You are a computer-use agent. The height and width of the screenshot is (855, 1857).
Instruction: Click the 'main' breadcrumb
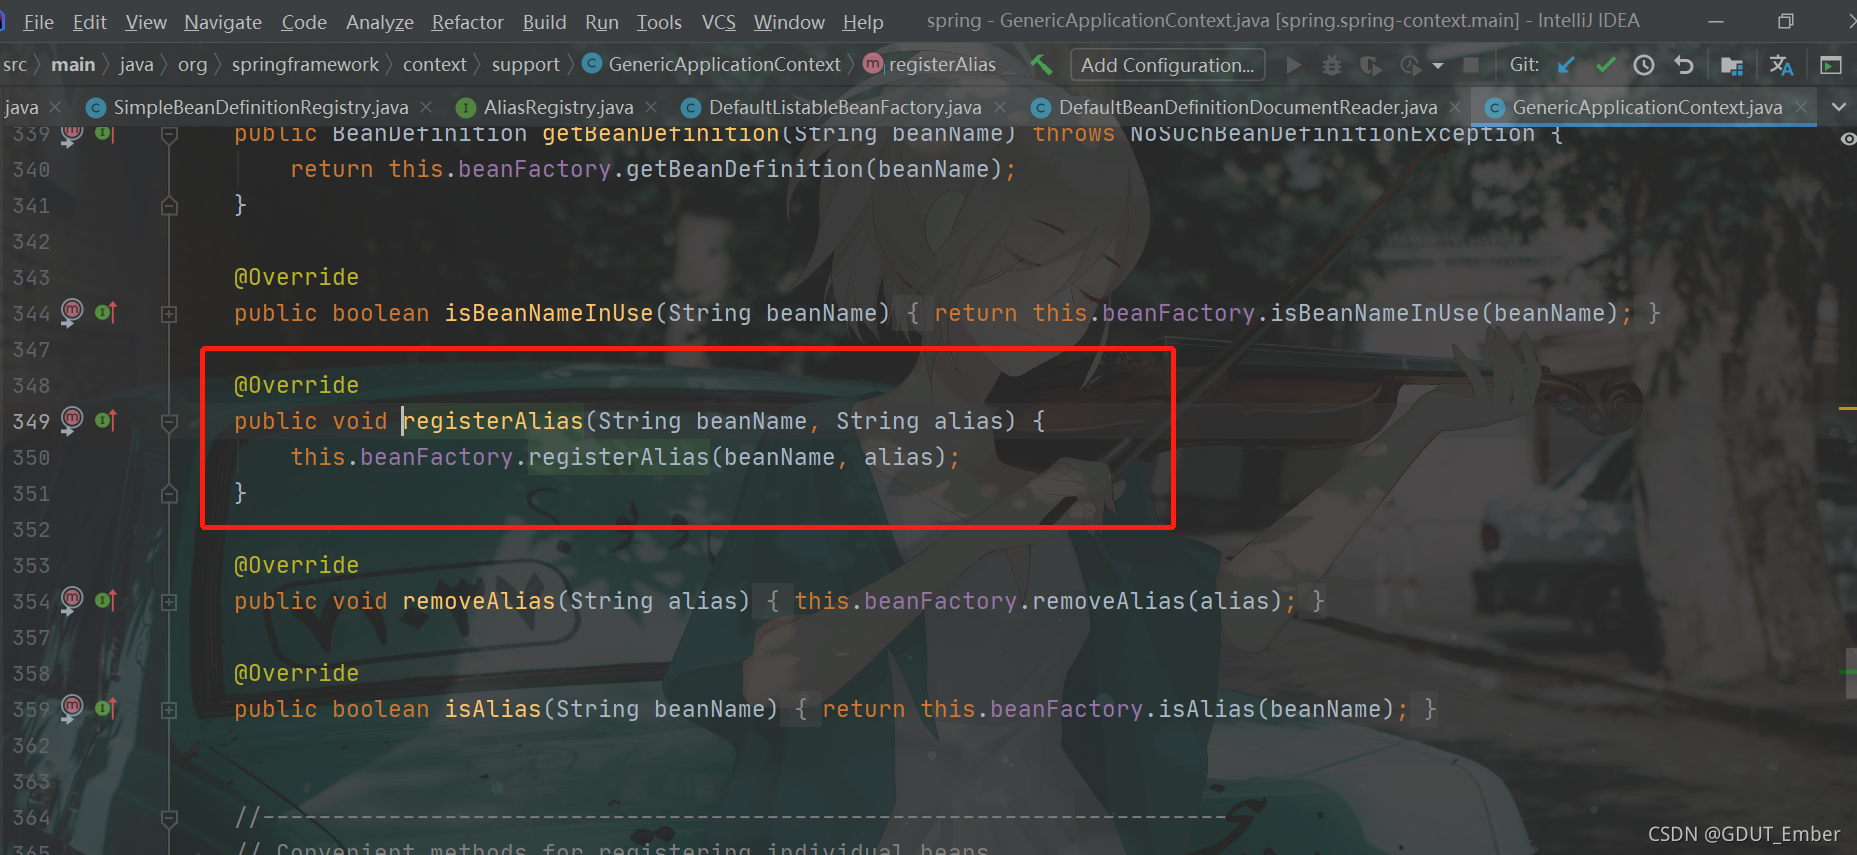pyautogui.click(x=73, y=65)
